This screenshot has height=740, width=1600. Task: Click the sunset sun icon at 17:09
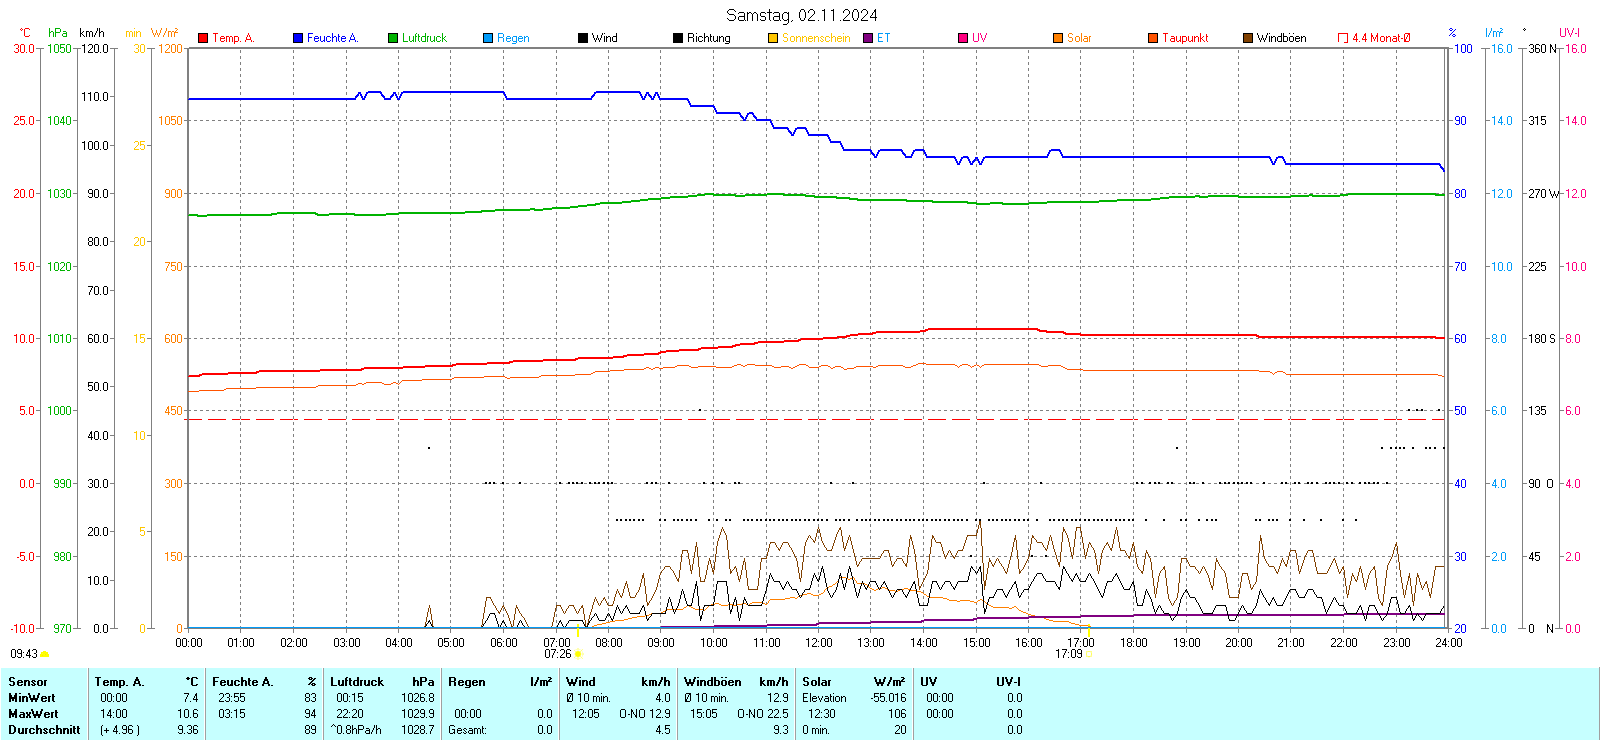1089,654
